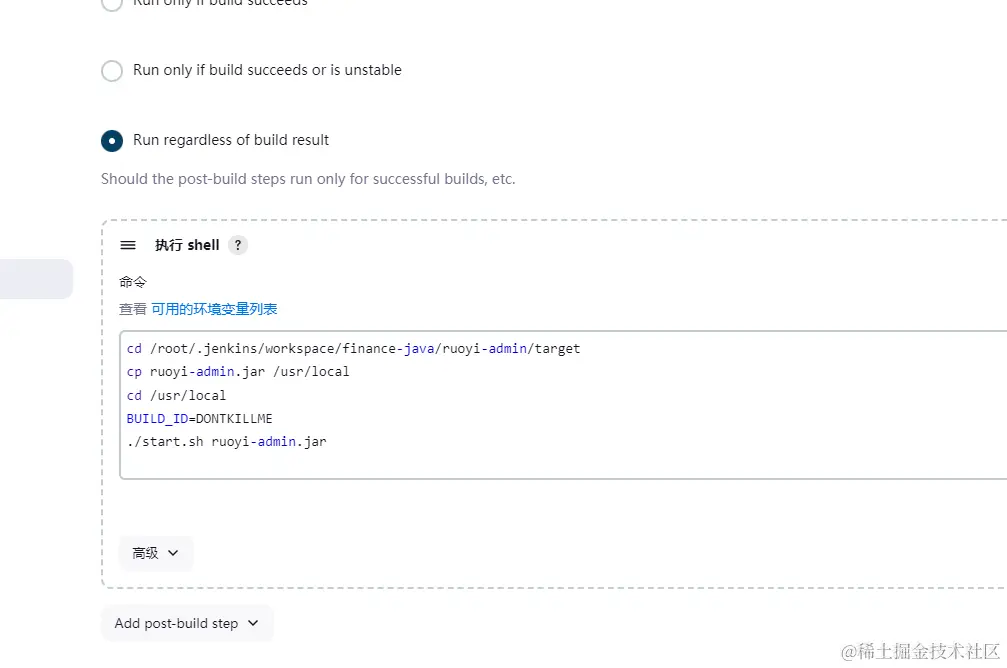The width and height of the screenshot is (1007, 668).
Task: Click the BUILD_ID=DONTKILLME line
Action: (199, 418)
